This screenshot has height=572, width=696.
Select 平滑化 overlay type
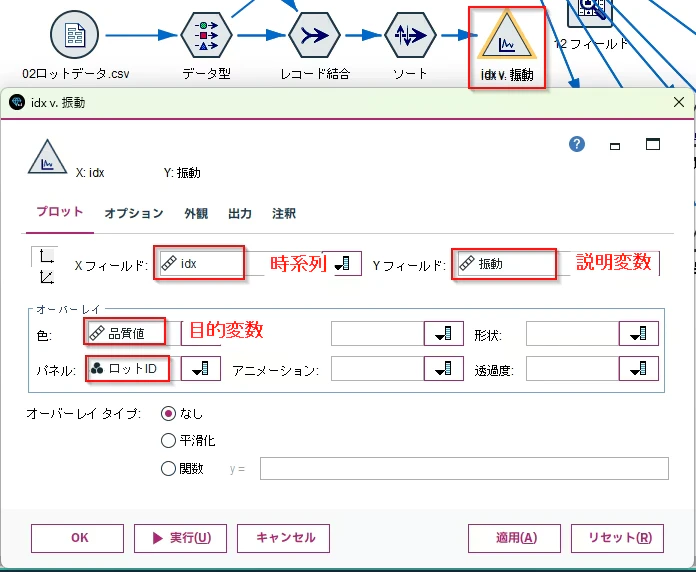tap(168, 441)
